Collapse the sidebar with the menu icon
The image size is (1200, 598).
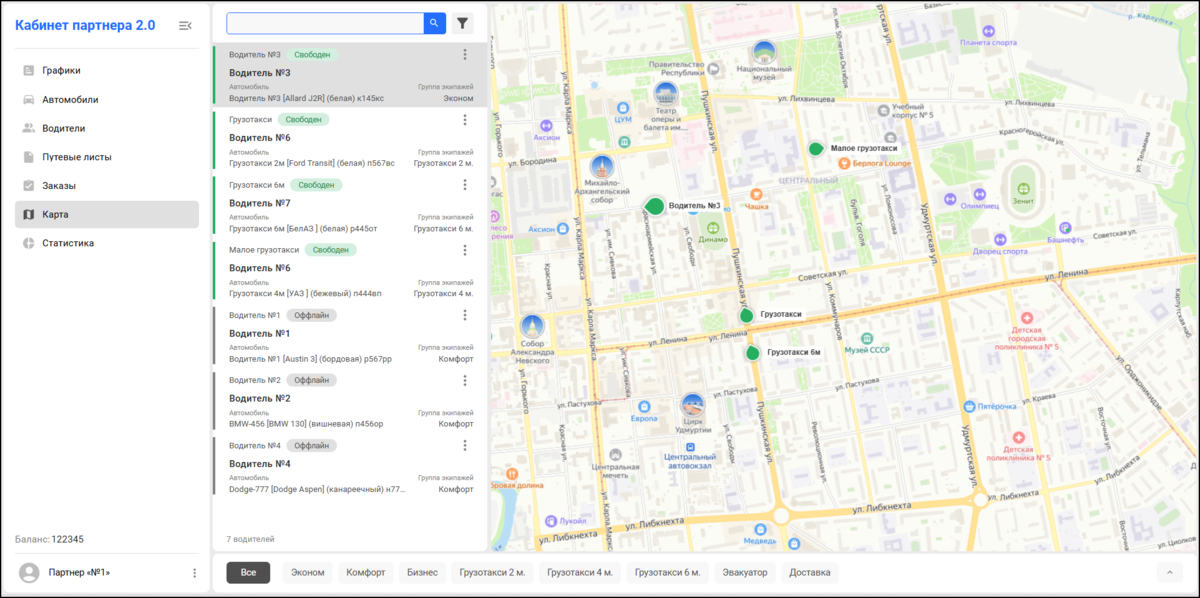tap(185, 25)
